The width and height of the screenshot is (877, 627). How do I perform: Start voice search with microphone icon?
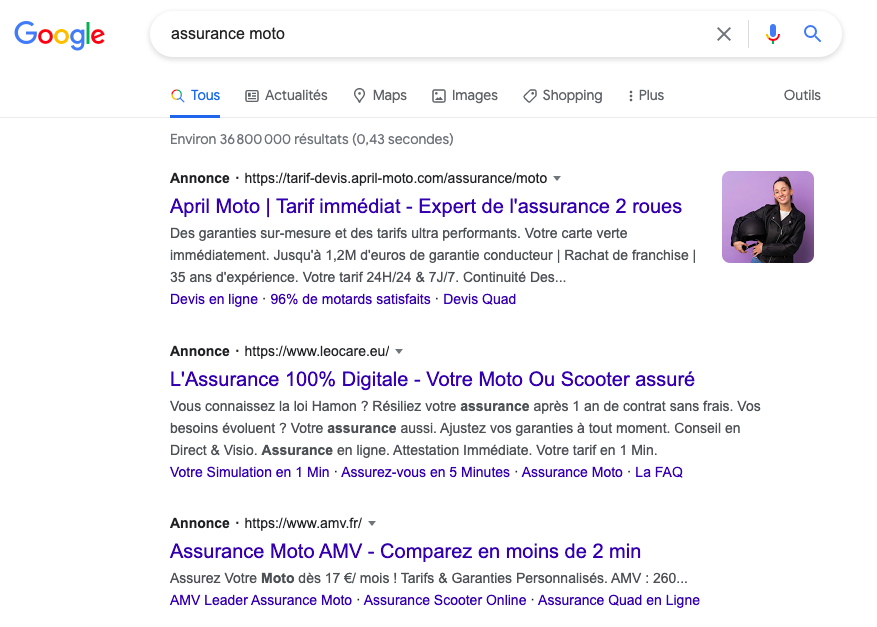coord(772,34)
